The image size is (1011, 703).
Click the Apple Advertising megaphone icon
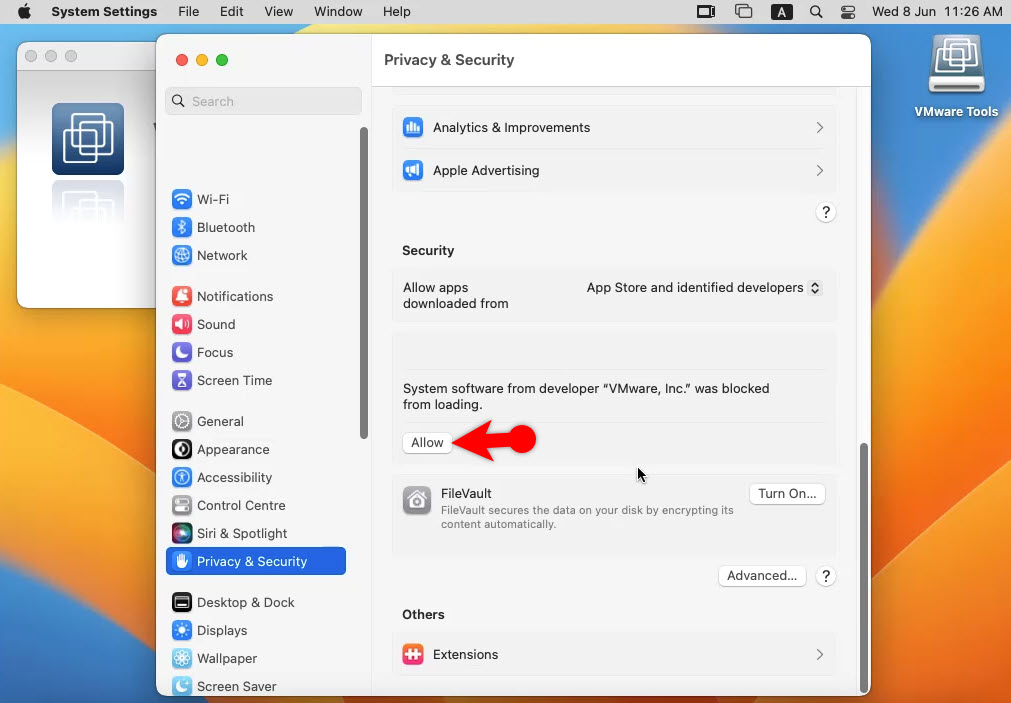click(413, 170)
